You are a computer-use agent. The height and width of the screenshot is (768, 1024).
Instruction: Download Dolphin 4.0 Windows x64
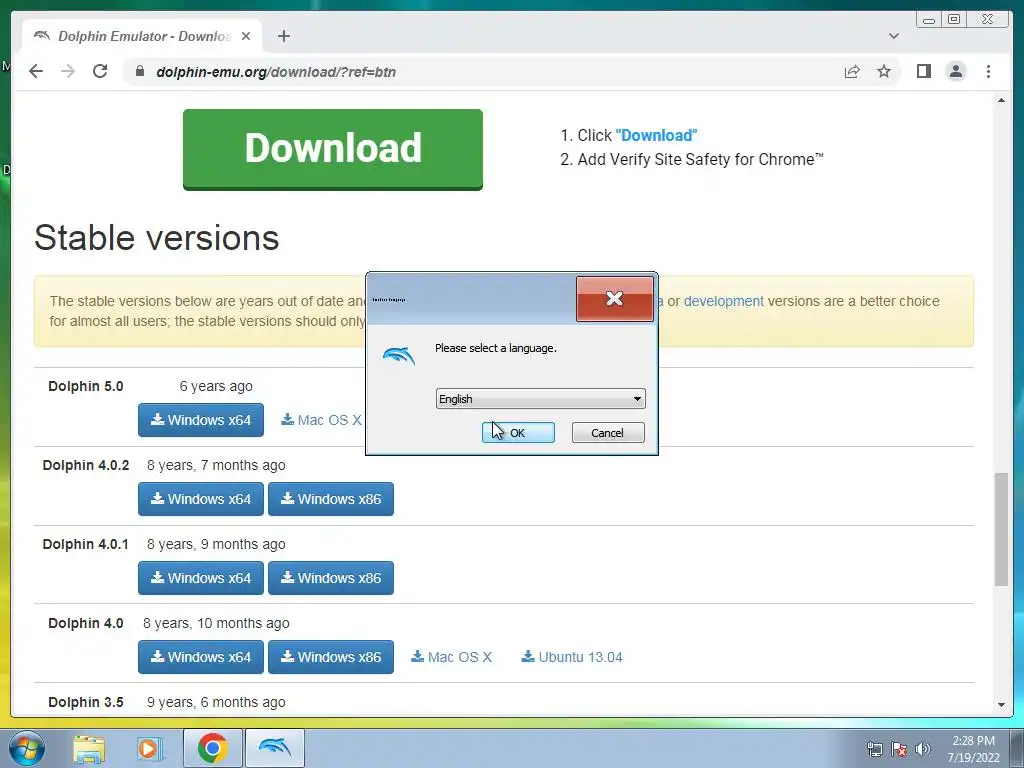(x=200, y=657)
